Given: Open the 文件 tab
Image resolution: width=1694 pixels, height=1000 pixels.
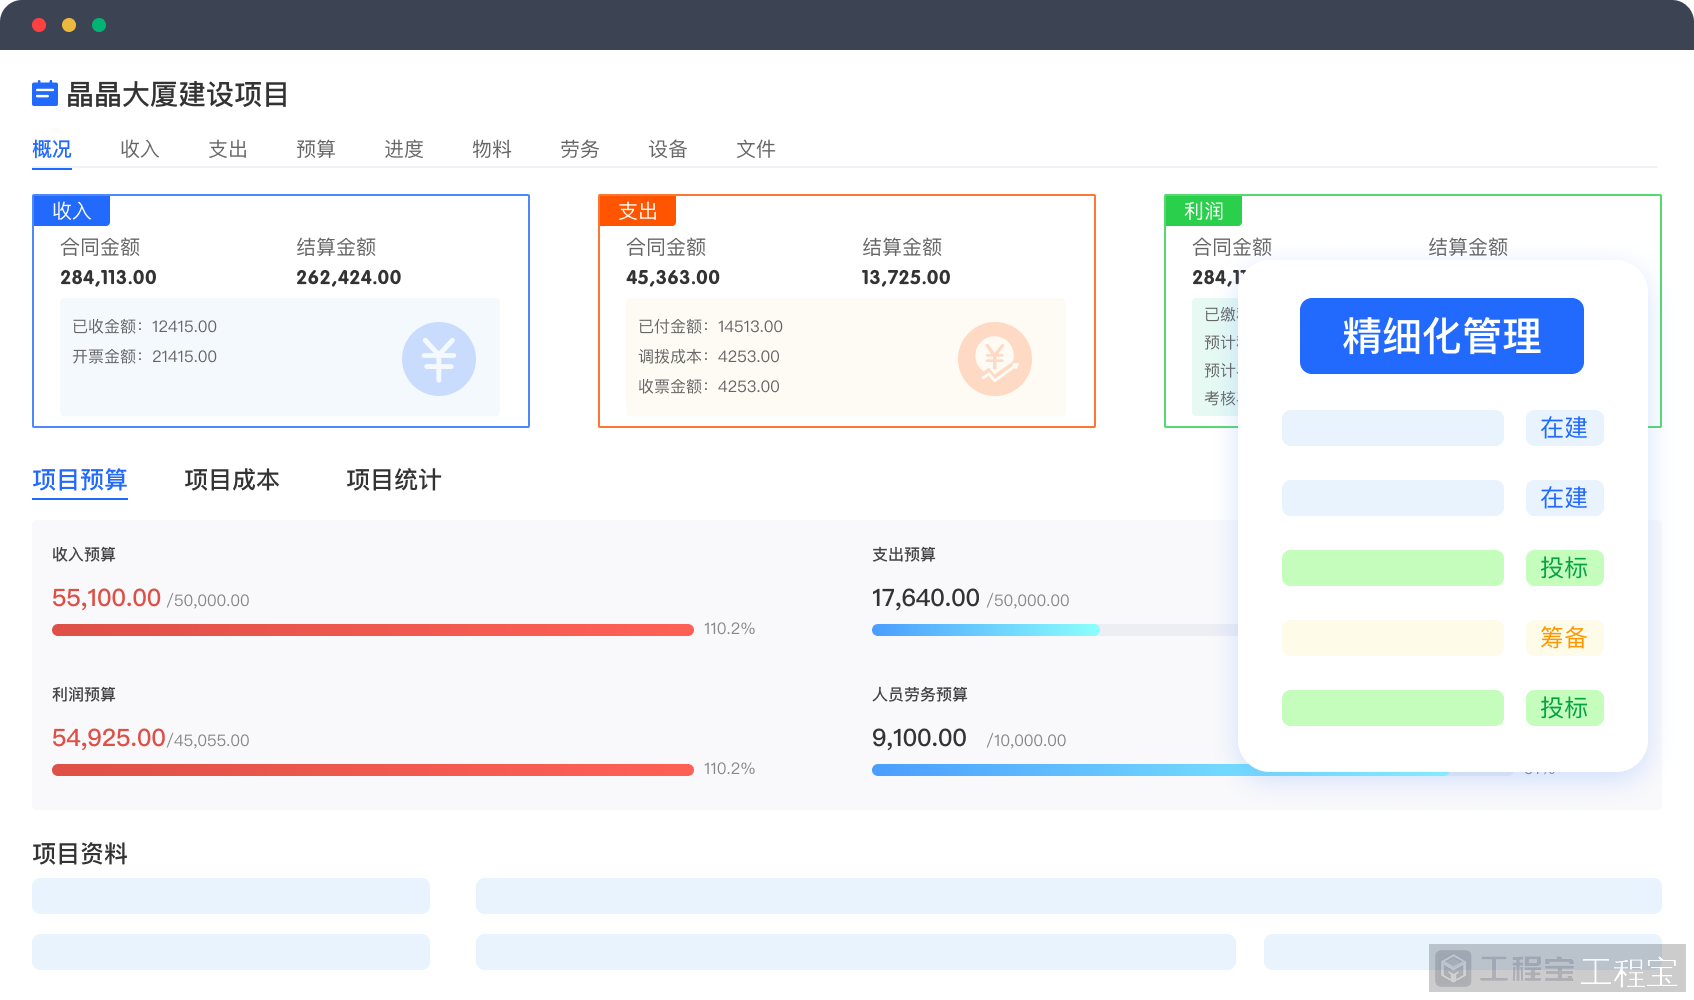Looking at the screenshot, I should (756, 149).
